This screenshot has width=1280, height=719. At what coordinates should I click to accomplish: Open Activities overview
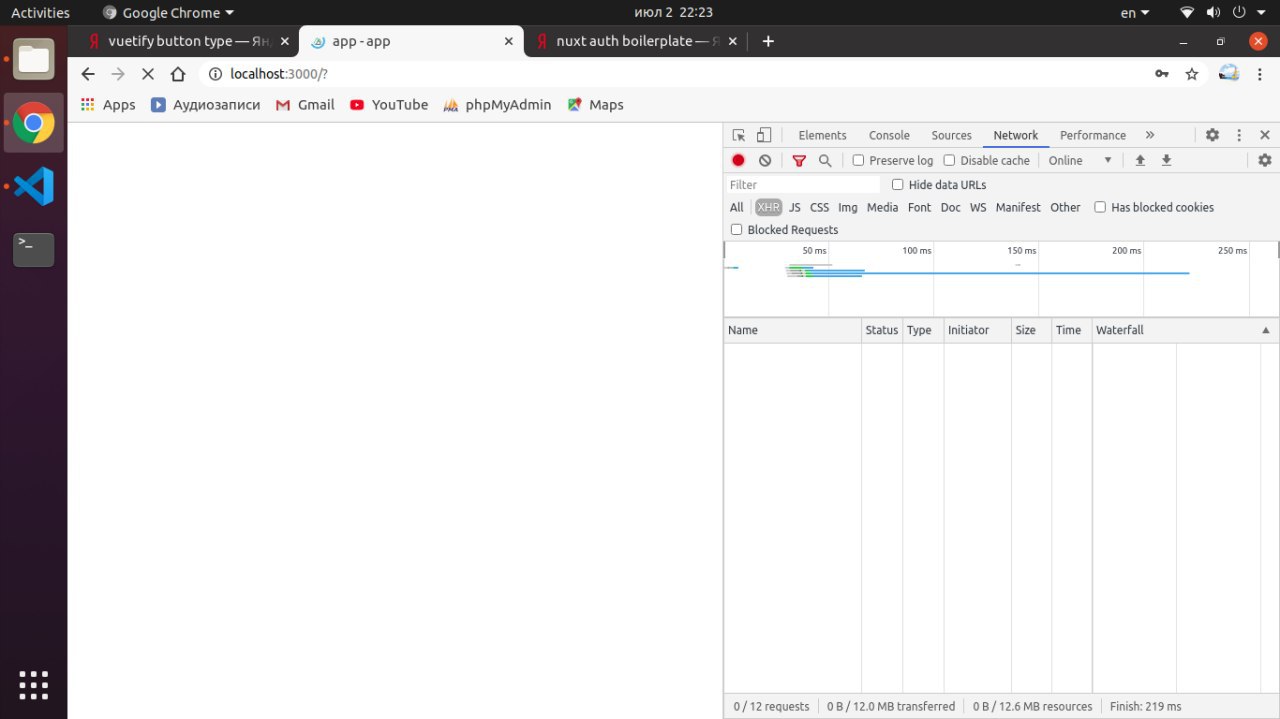(40, 13)
